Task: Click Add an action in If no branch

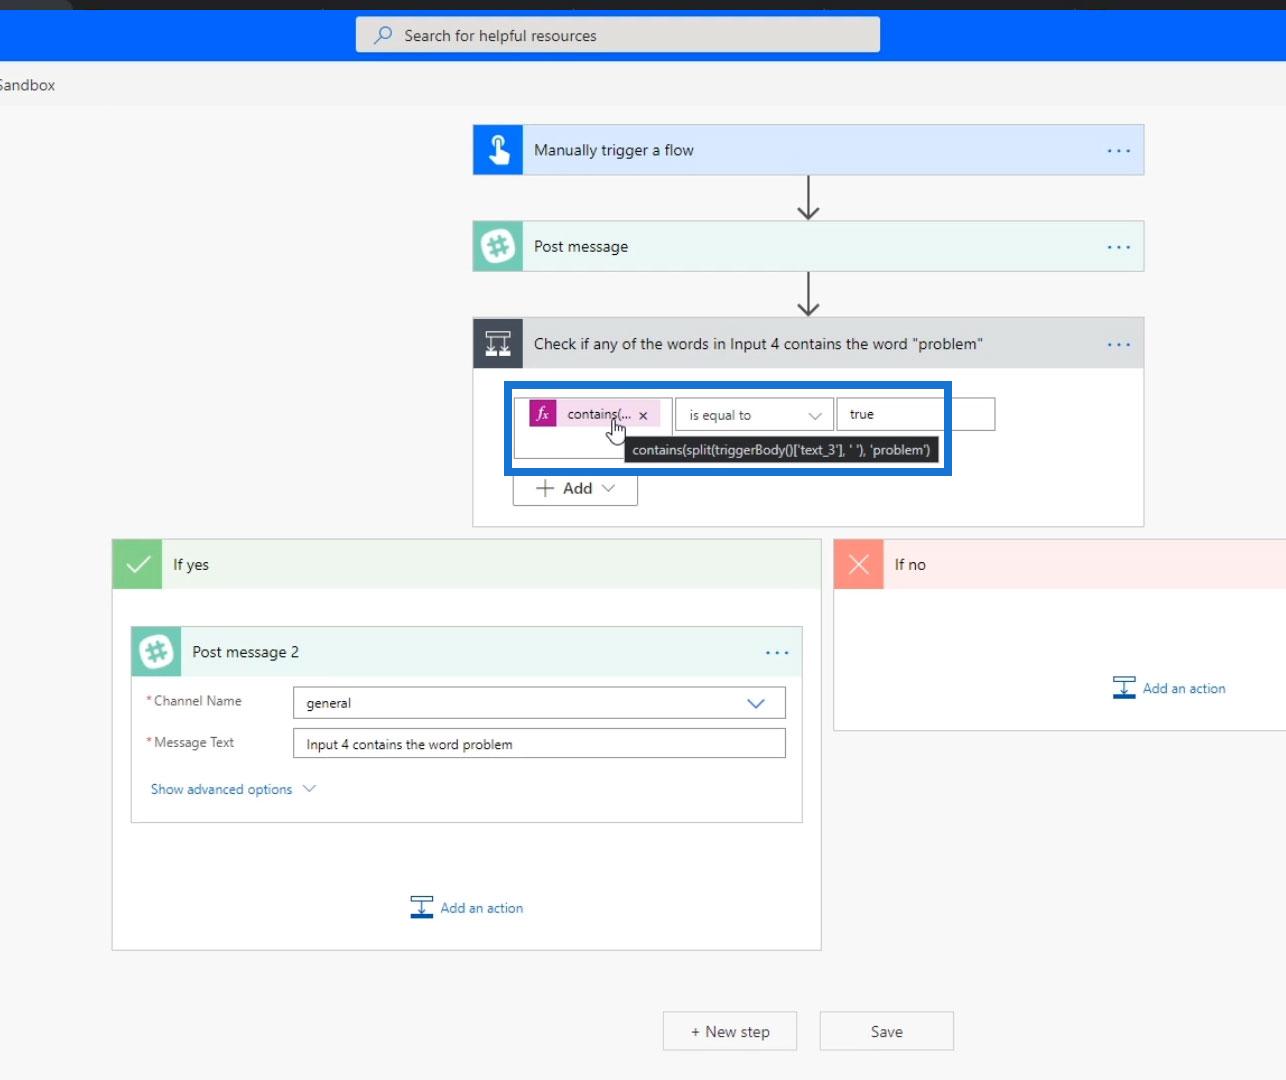Action: pyautogui.click(x=1184, y=688)
